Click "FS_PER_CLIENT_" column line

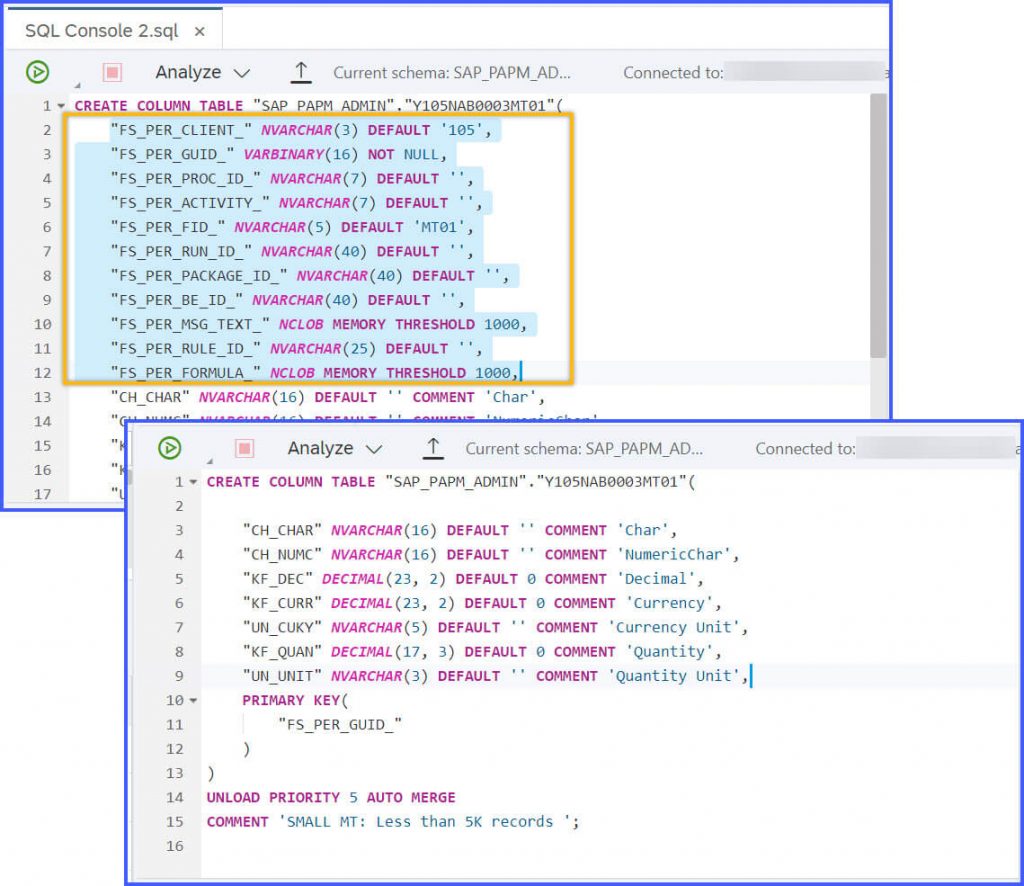[300, 130]
